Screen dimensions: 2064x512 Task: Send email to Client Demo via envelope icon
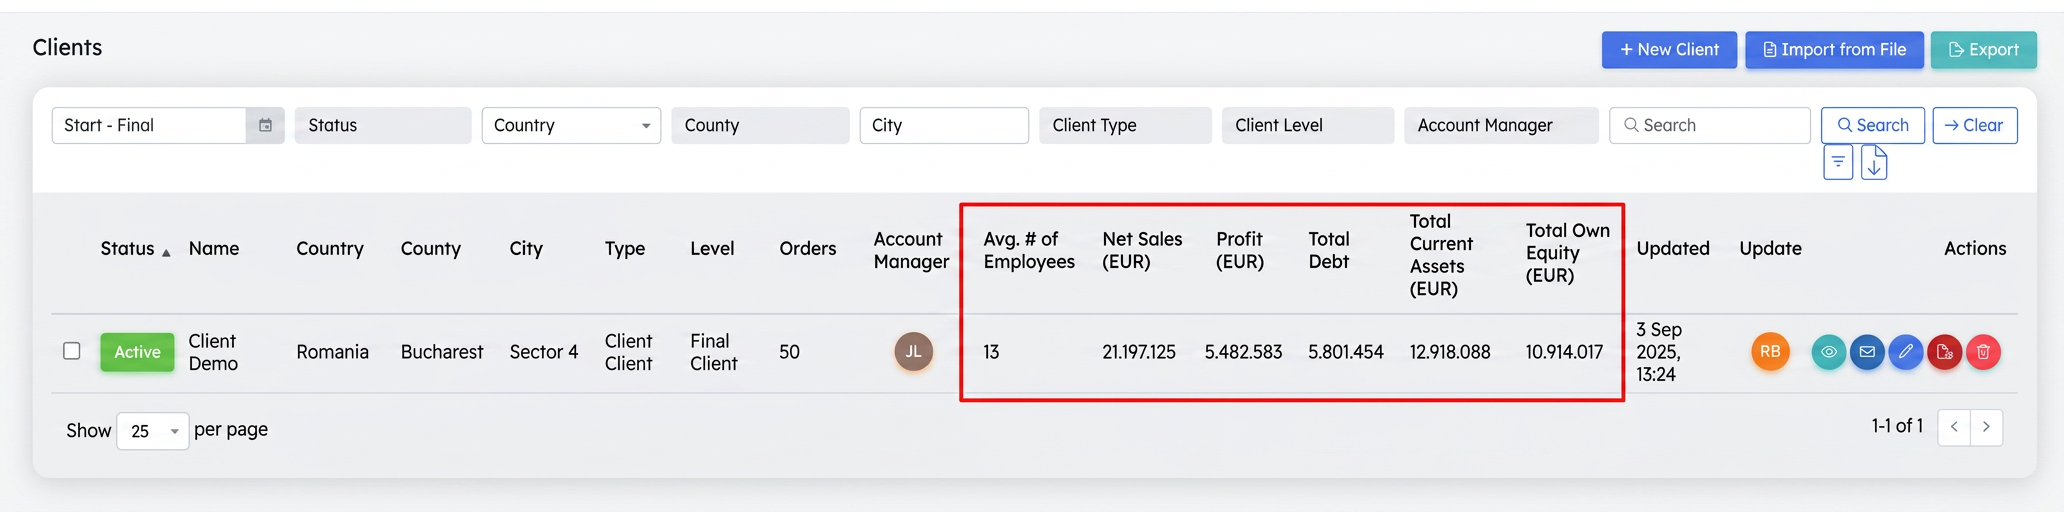click(x=1867, y=352)
